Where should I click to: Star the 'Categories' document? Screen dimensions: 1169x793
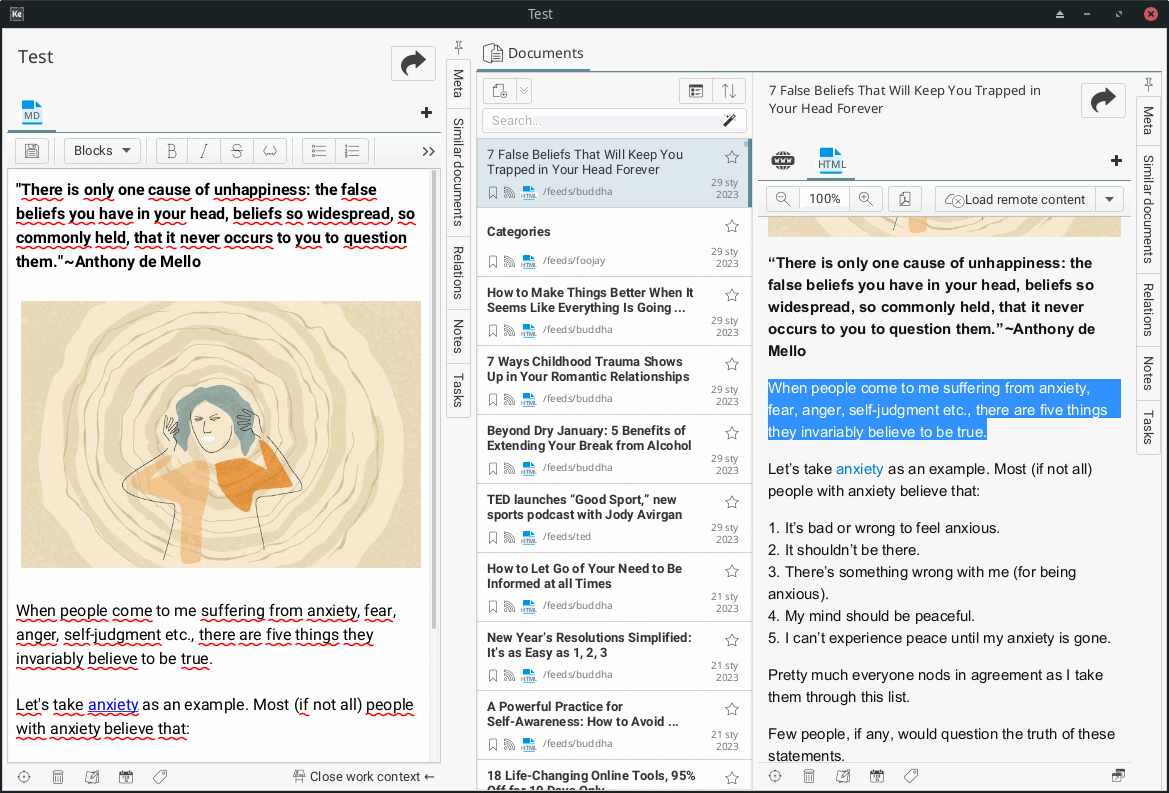click(x=732, y=226)
